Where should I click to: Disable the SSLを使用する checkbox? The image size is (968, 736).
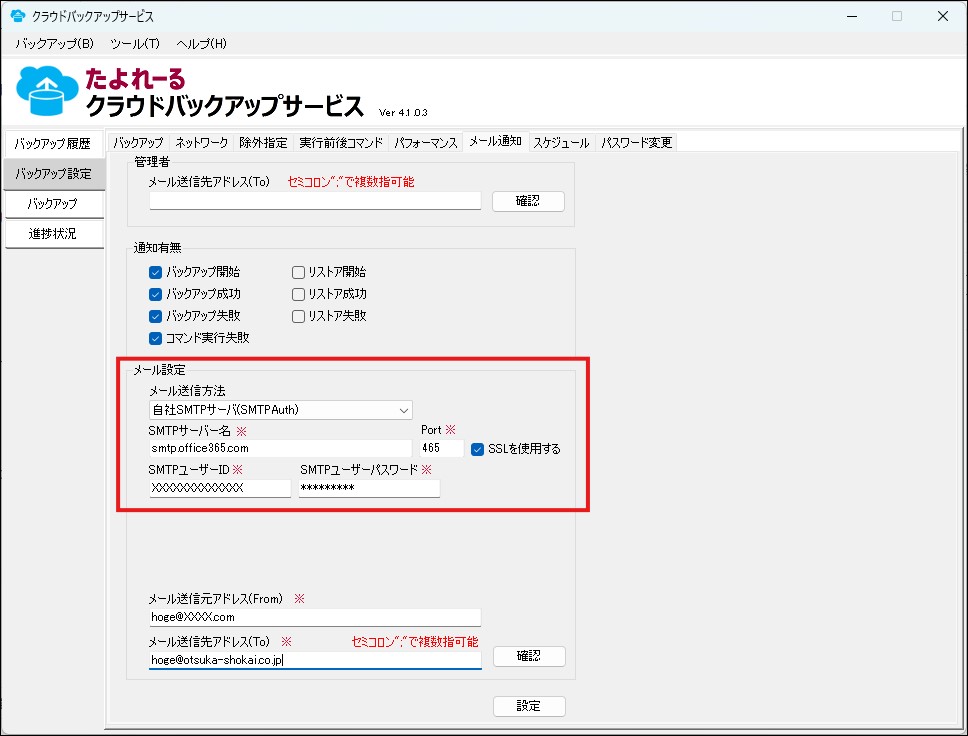pyautogui.click(x=478, y=449)
